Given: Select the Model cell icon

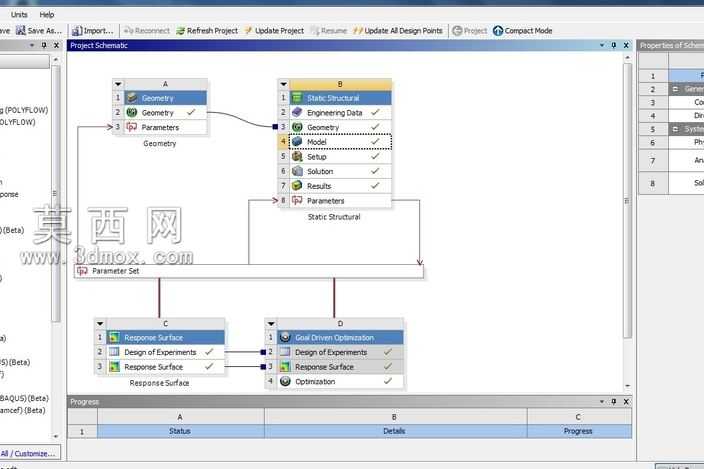Looking at the screenshot, I should click(297, 142).
